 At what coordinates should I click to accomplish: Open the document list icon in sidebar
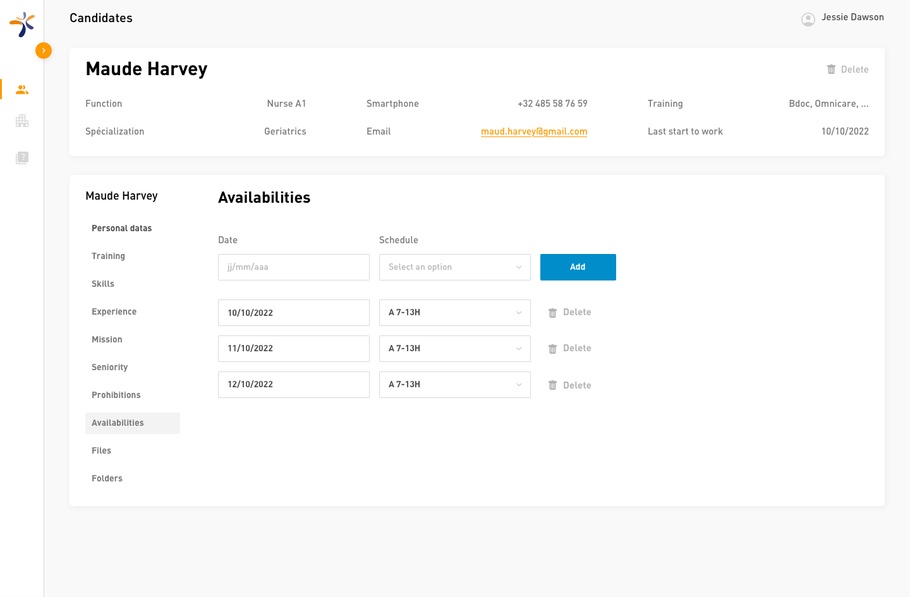pyautogui.click(x=22, y=158)
